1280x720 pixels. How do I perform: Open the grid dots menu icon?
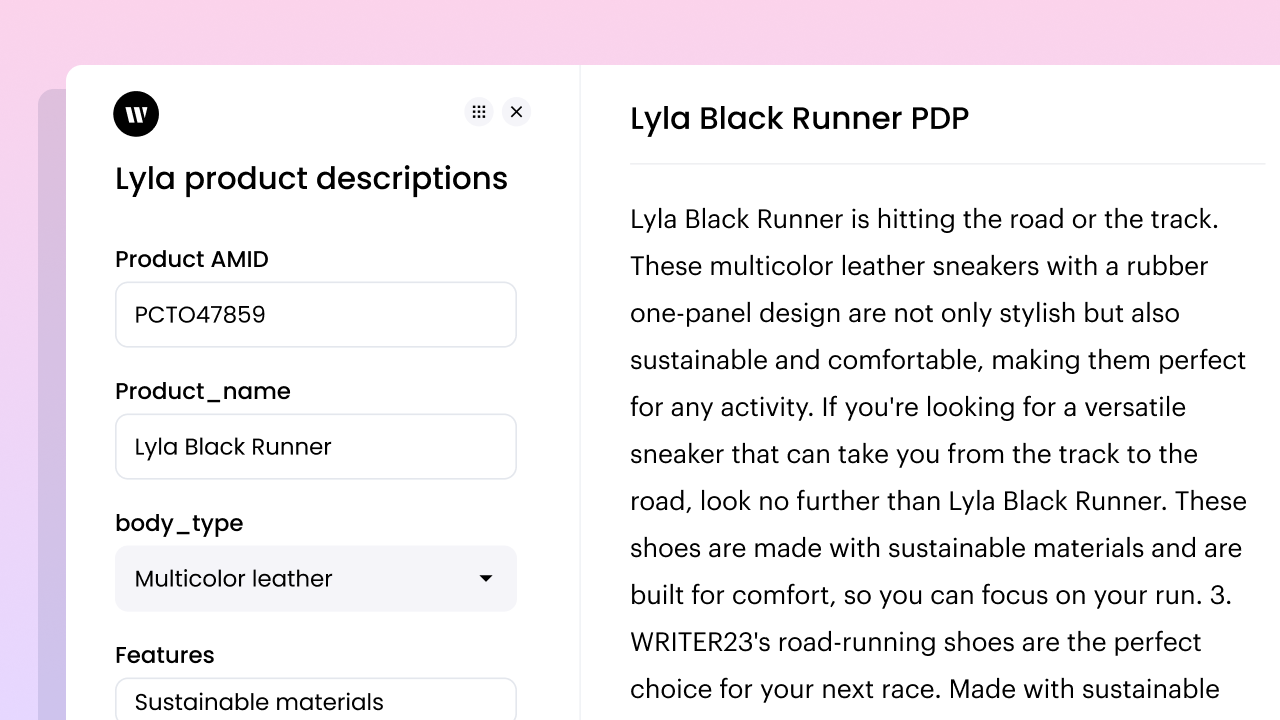coord(479,112)
